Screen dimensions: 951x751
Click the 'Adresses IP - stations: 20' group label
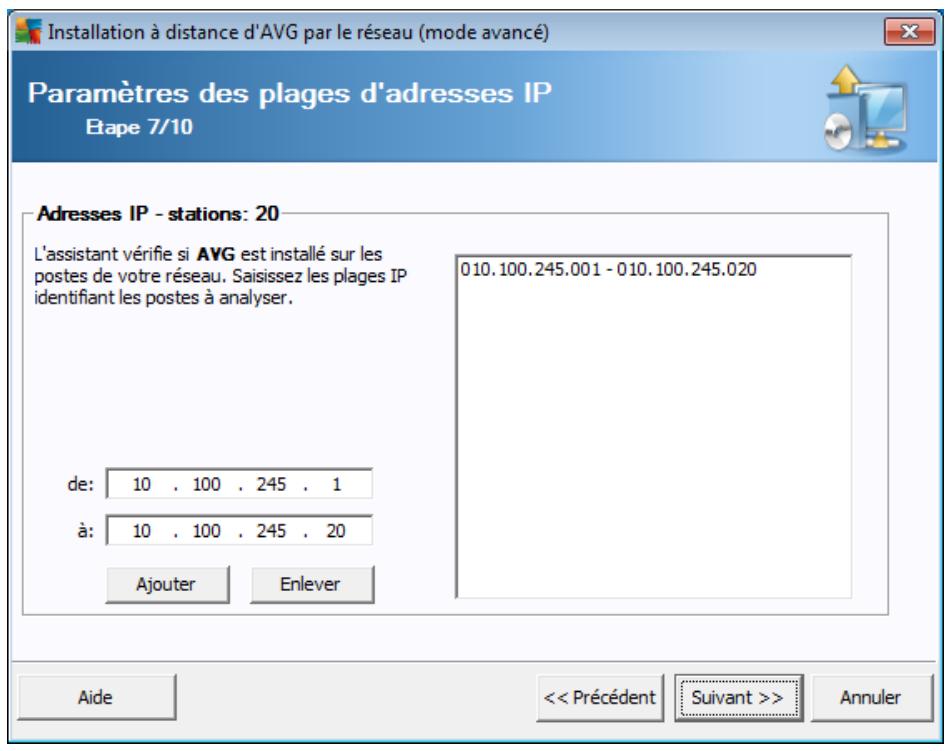[158, 214]
